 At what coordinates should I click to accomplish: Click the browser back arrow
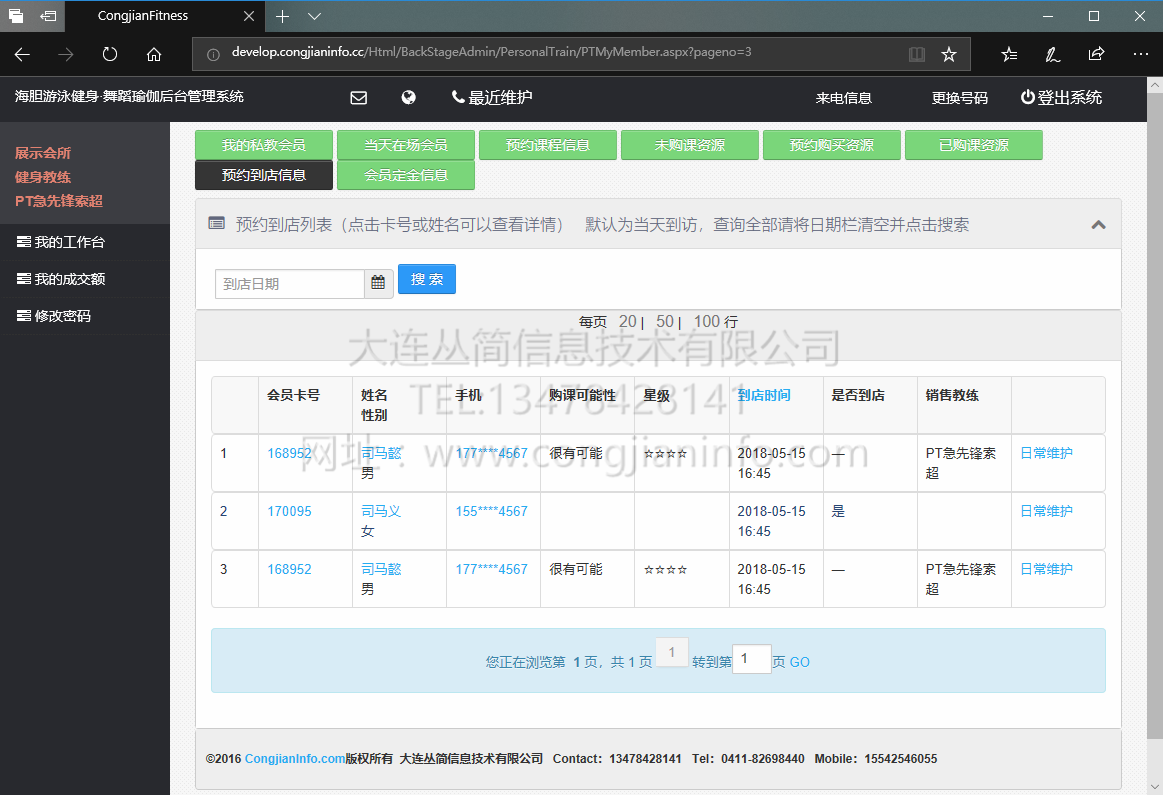[x=22, y=54]
